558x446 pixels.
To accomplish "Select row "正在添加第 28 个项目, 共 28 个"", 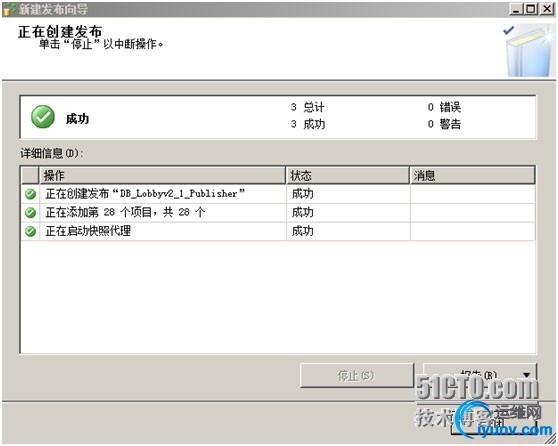I will pos(278,212).
